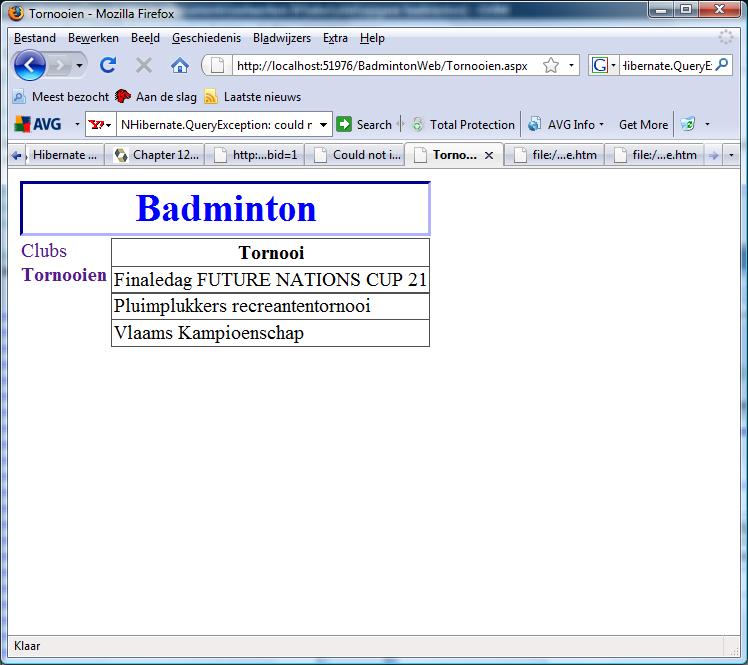Open Total Protection in AVG toolbar
The width and height of the screenshot is (748, 665).
pos(463,125)
